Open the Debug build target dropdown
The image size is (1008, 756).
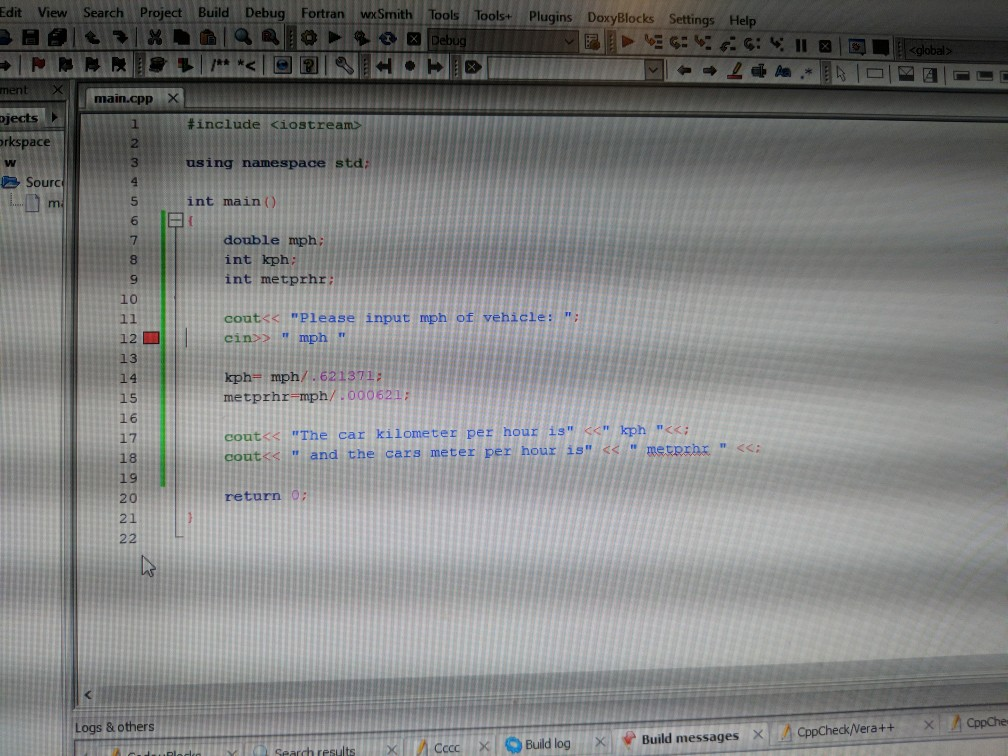571,41
